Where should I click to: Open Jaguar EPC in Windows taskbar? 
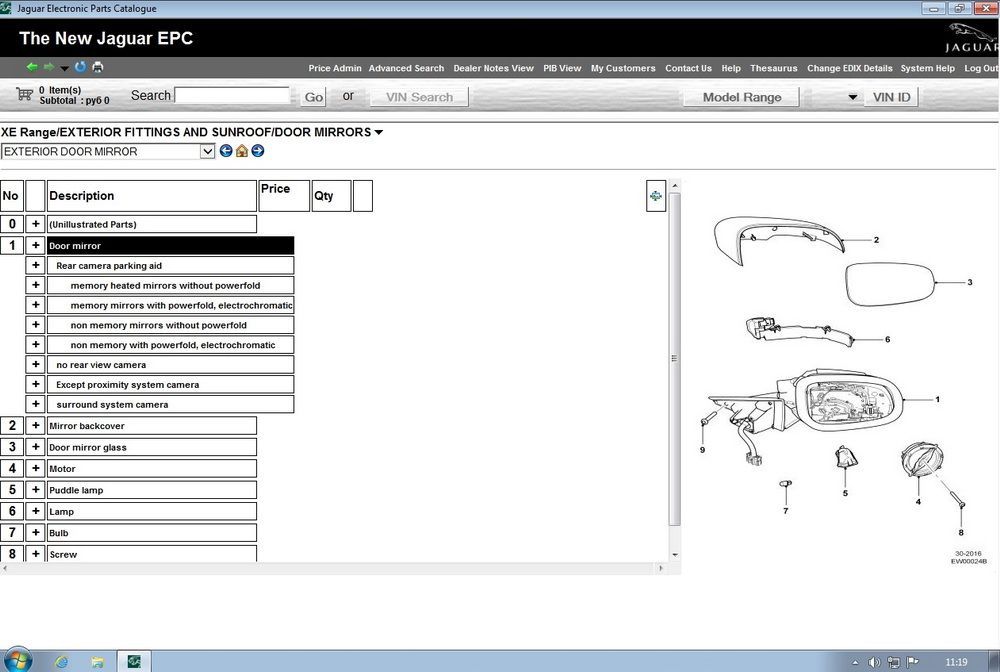pyautogui.click(x=134, y=661)
